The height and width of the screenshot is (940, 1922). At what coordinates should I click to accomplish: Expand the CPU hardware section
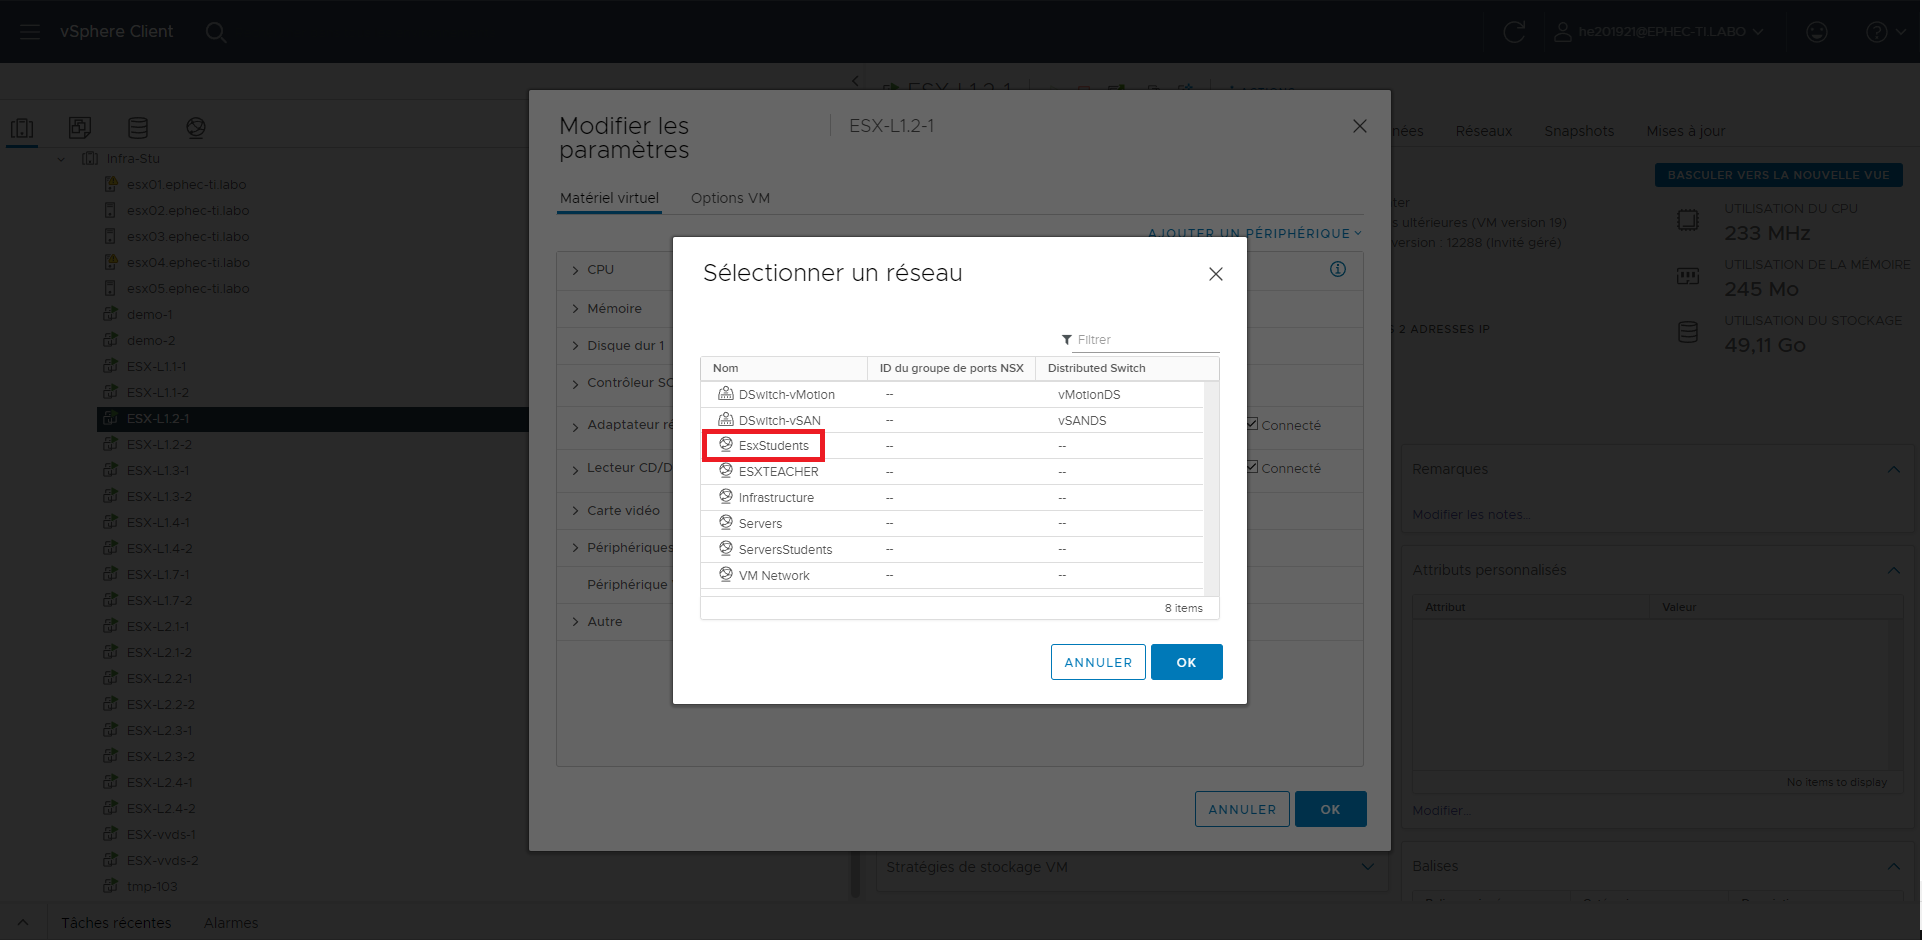point(576,270)
